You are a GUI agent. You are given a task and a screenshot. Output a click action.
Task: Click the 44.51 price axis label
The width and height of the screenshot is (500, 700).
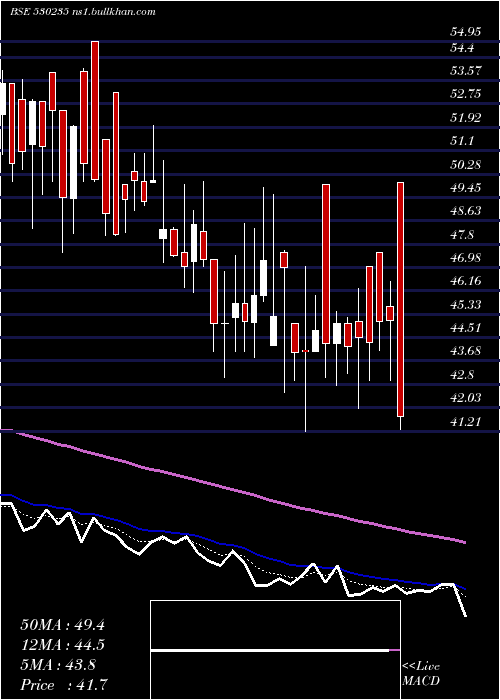pyautogui.click(x=466, y=328)
